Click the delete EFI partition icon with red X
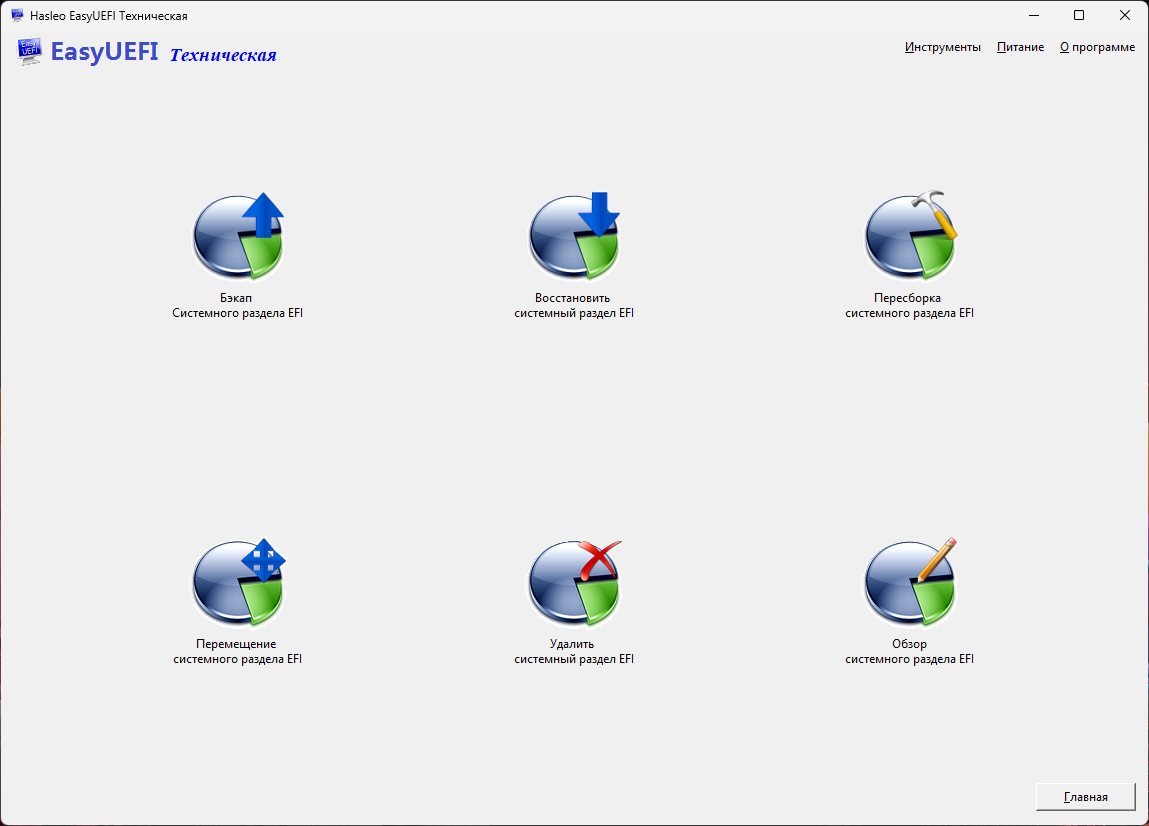The width and height of the screenshot is (1149, 826). click(574, 583)
